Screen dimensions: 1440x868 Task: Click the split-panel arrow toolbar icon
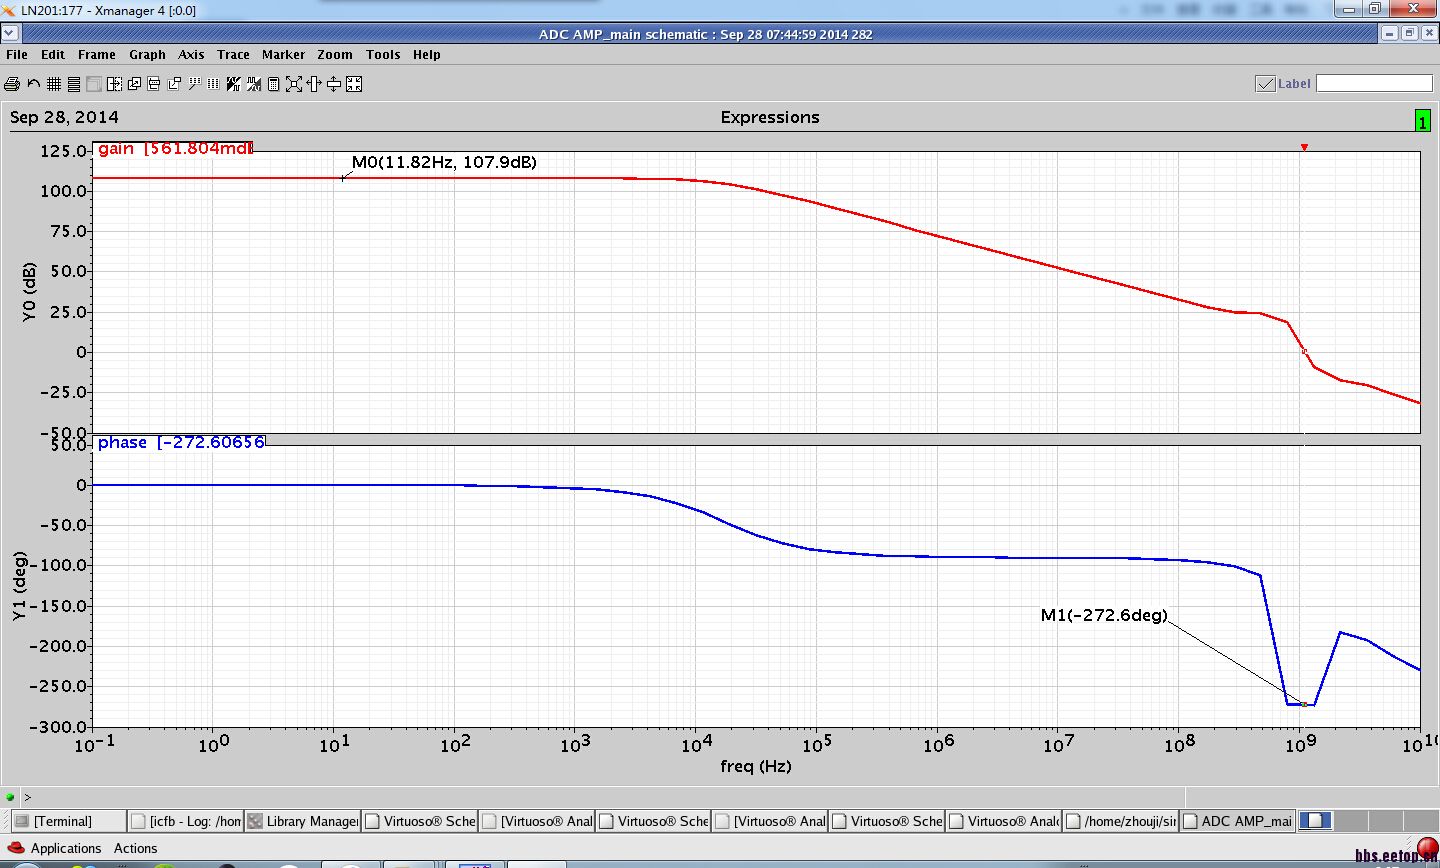(114, 84)
